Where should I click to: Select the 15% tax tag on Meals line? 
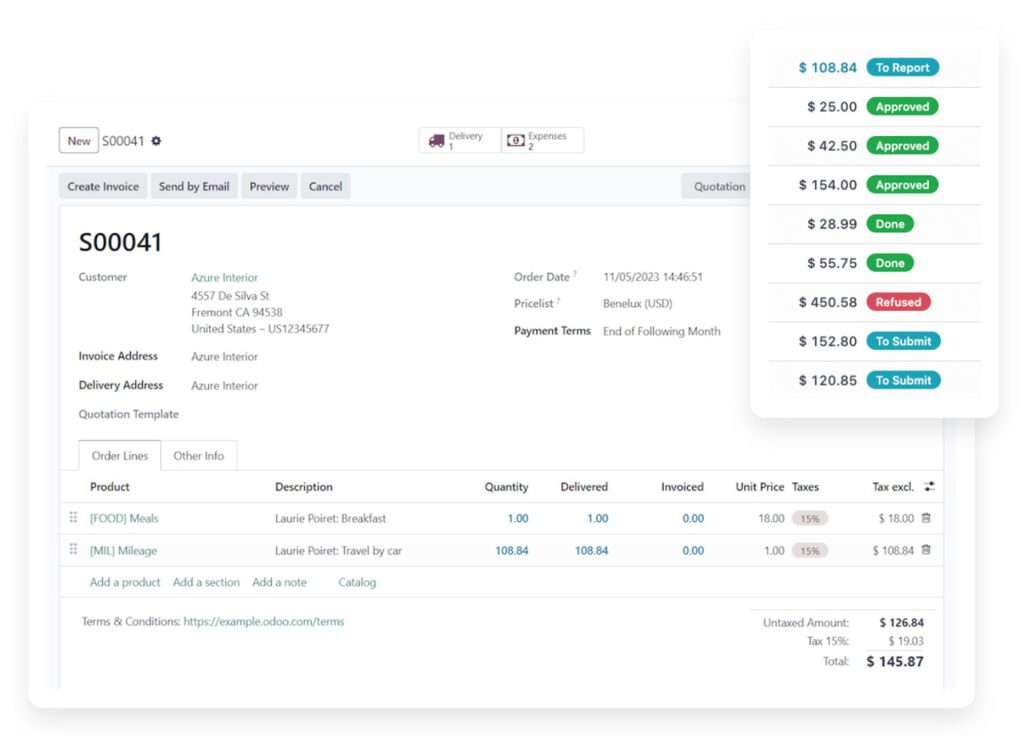pos(809,519)
